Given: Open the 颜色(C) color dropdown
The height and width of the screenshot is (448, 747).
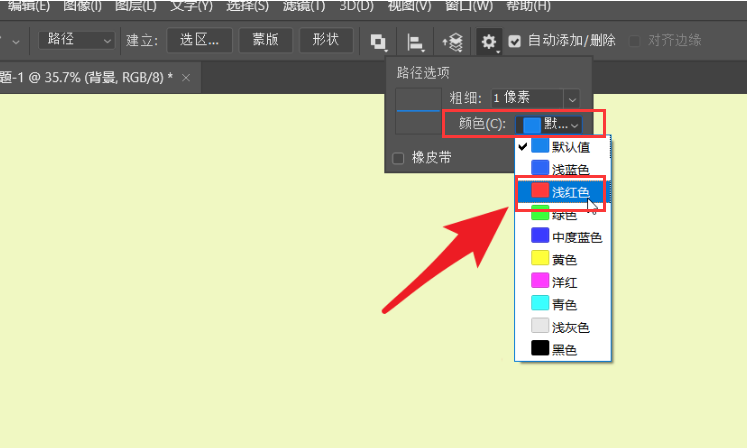Looking at the screenshot, I should 549,125.
